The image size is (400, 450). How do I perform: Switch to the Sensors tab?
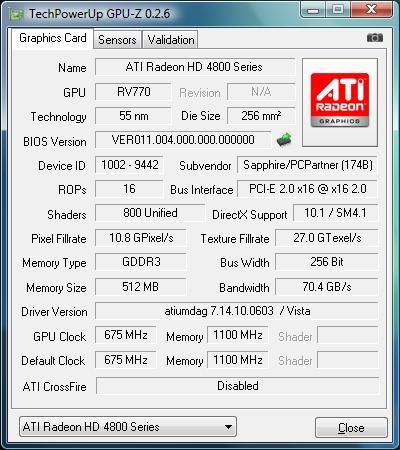pos(117,40)
